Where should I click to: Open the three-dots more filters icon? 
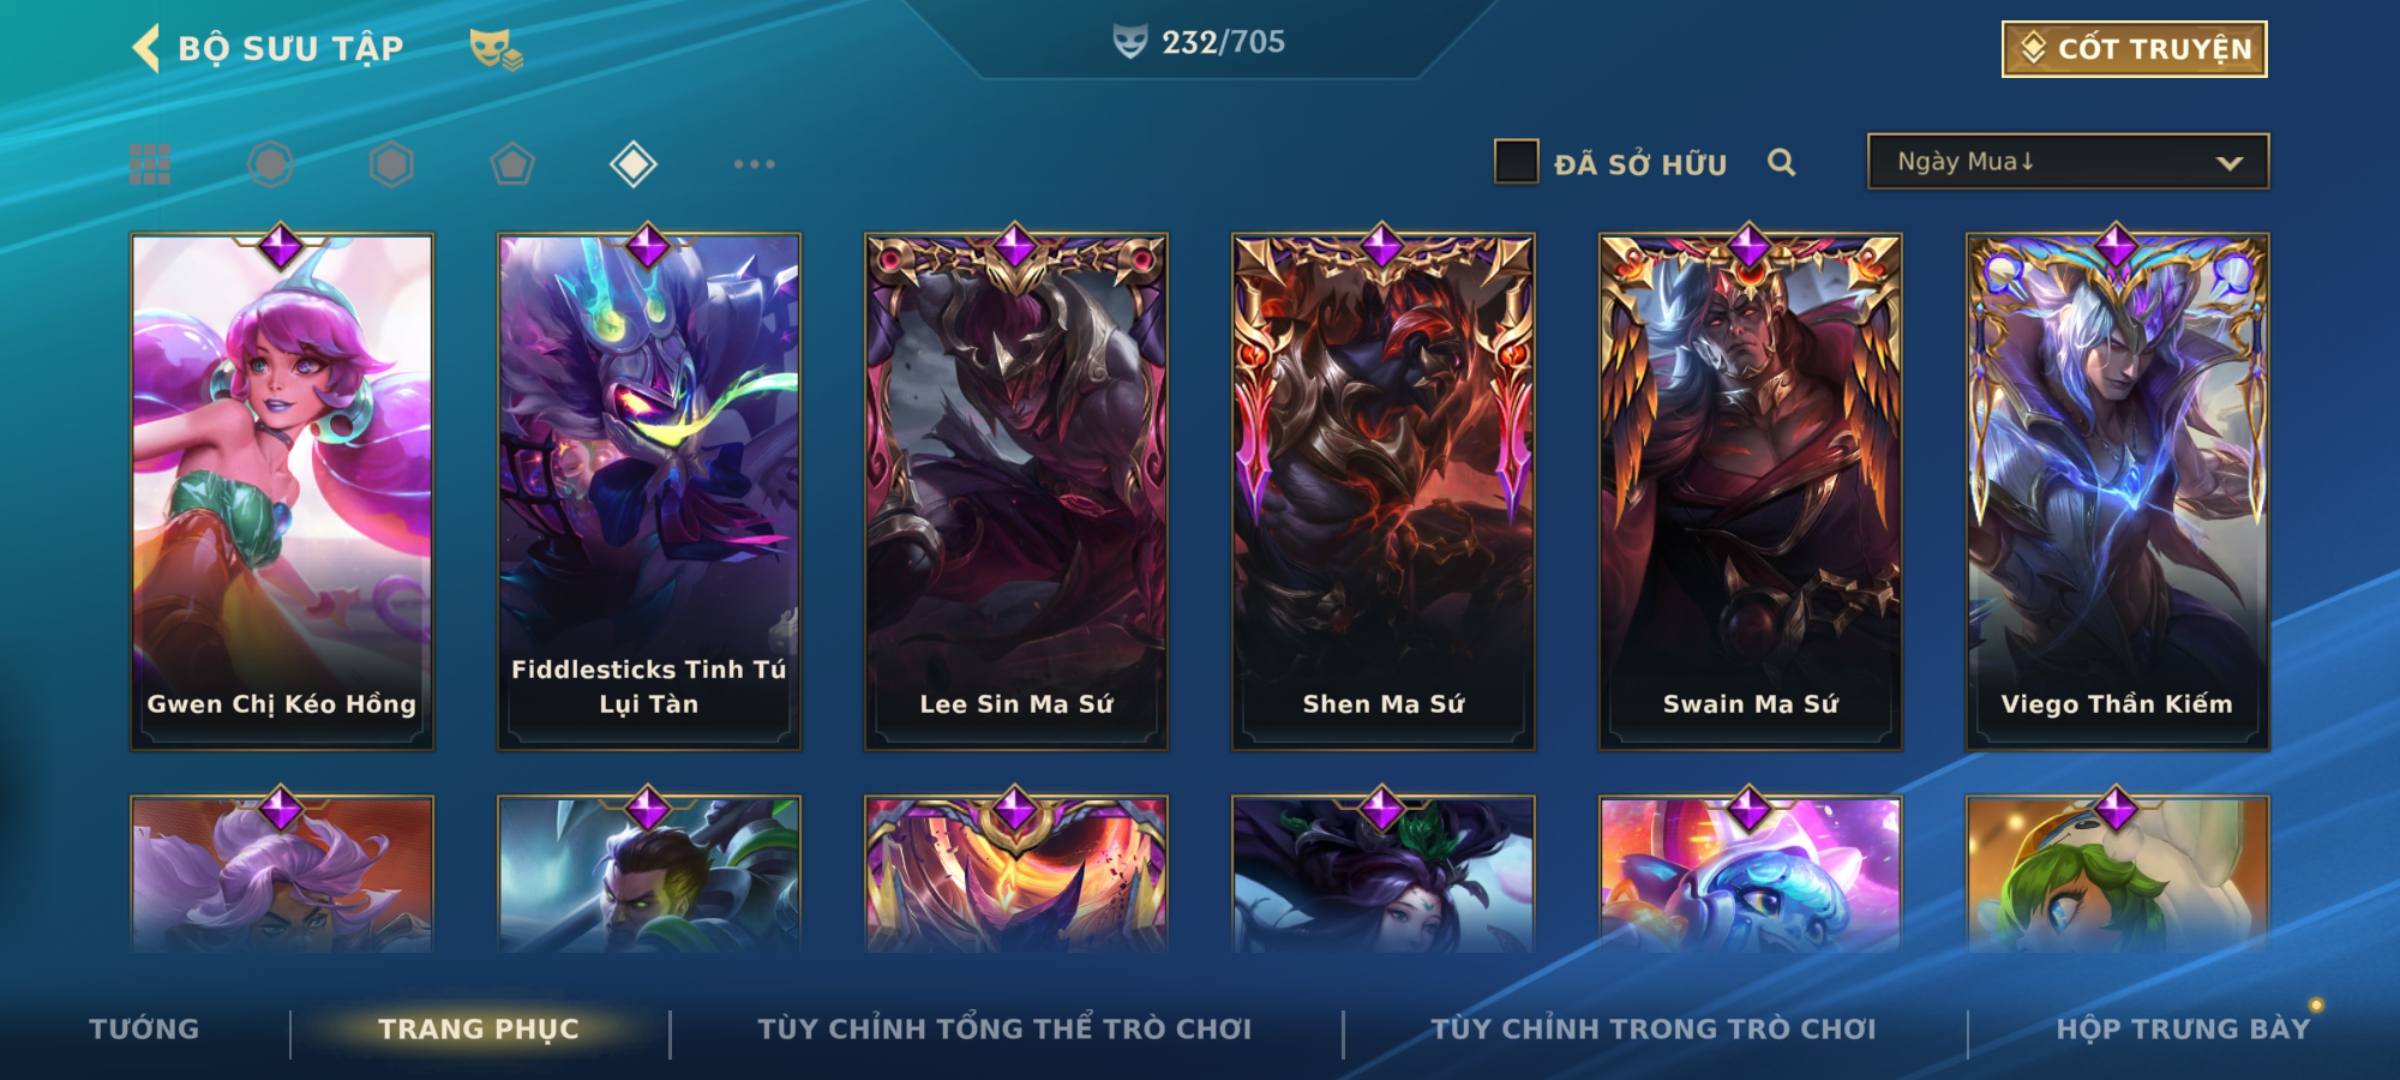pos(754,164)
